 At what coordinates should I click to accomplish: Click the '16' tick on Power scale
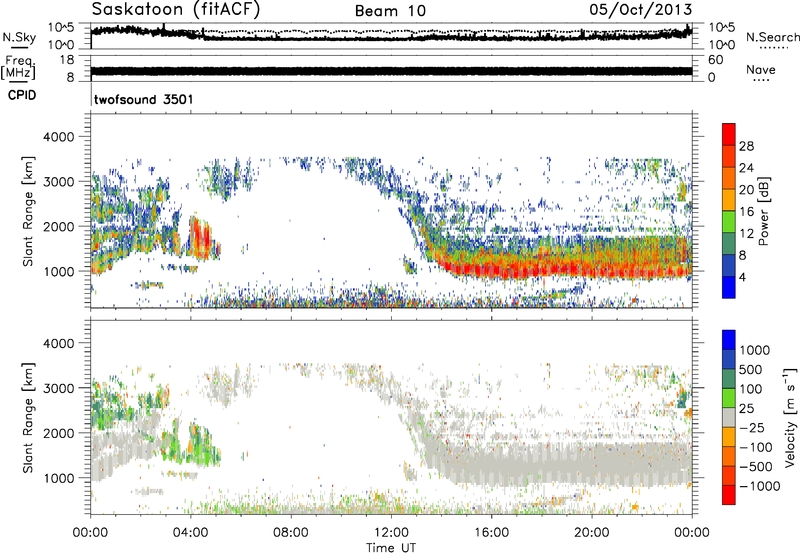(x=746, y=212)
